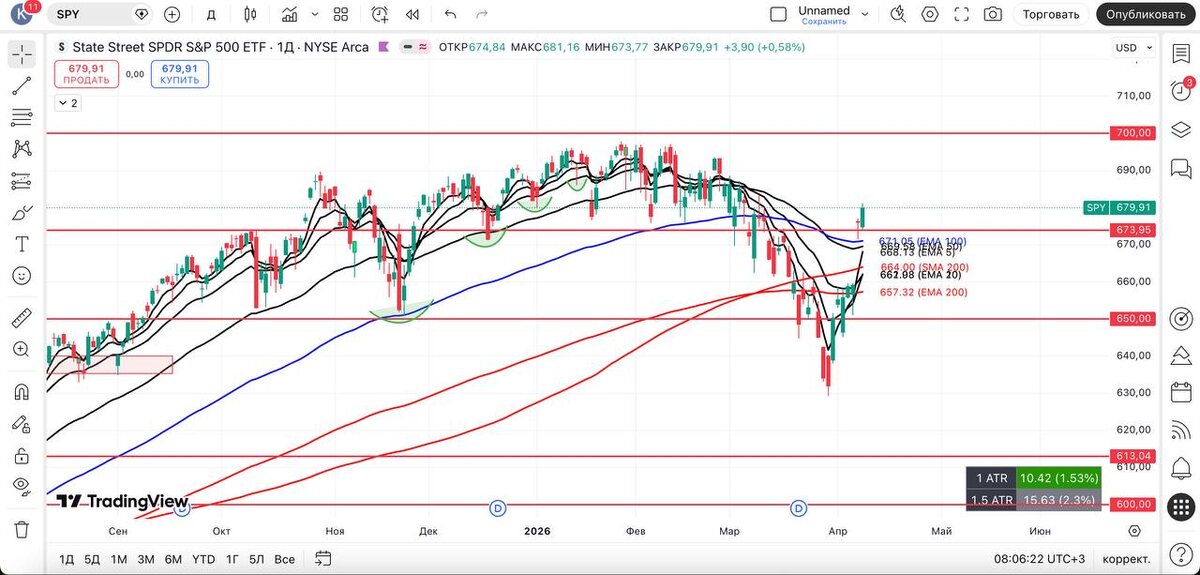The width and height of the screenshot is (1200, 575).
Task: Redo the last chart action
Action: tap(482, 14)
